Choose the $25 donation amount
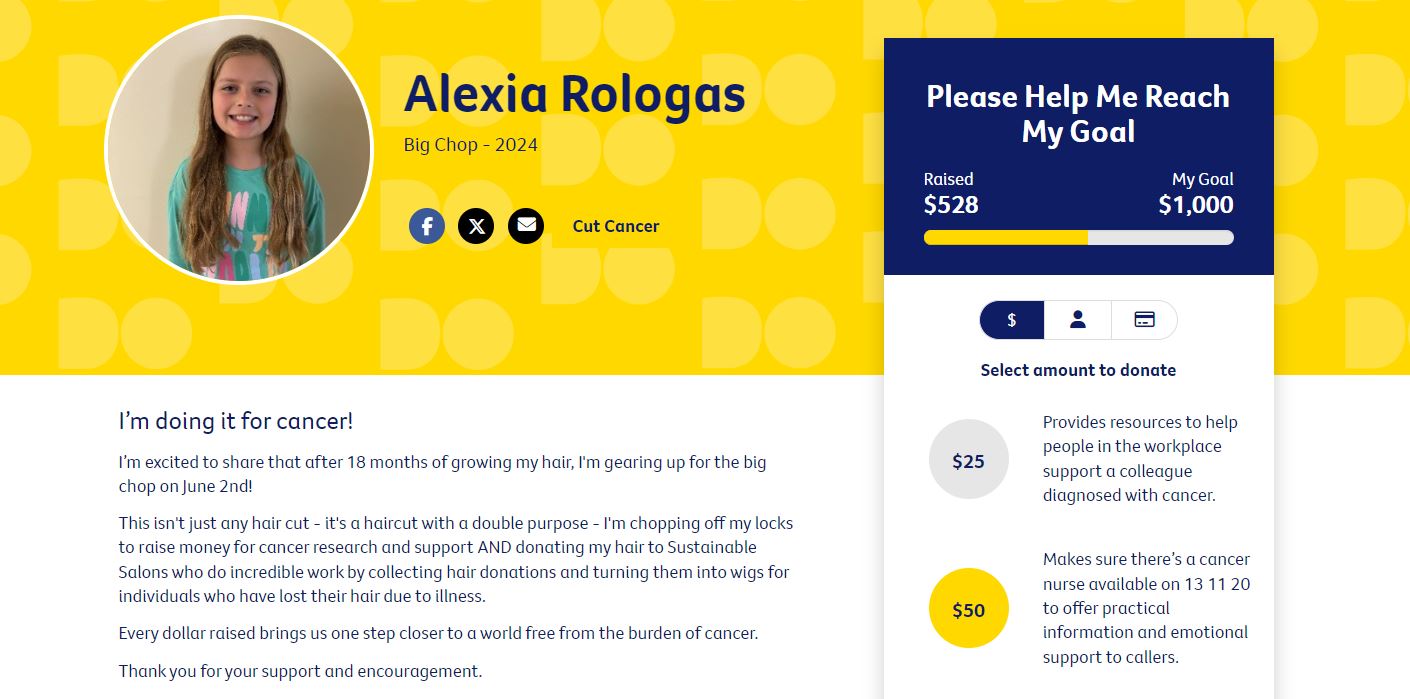The image size is (1410, 699). tap(968, 460)
